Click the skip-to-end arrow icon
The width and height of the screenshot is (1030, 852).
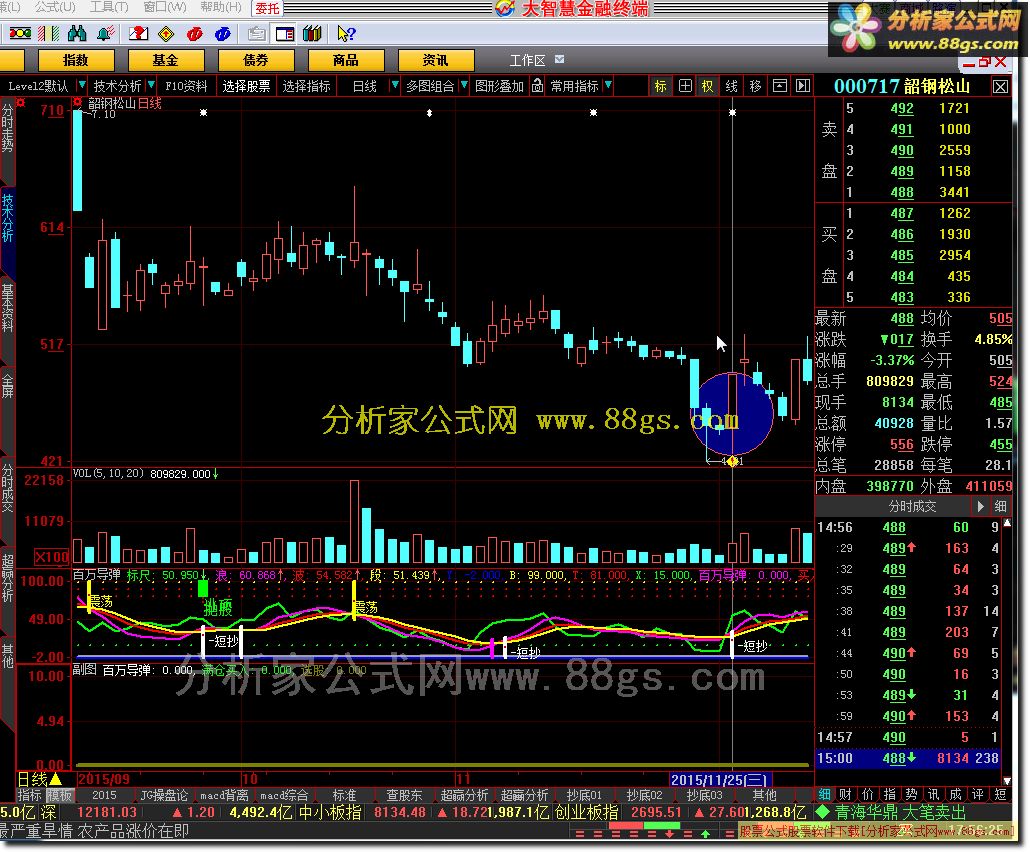point(803,86)
